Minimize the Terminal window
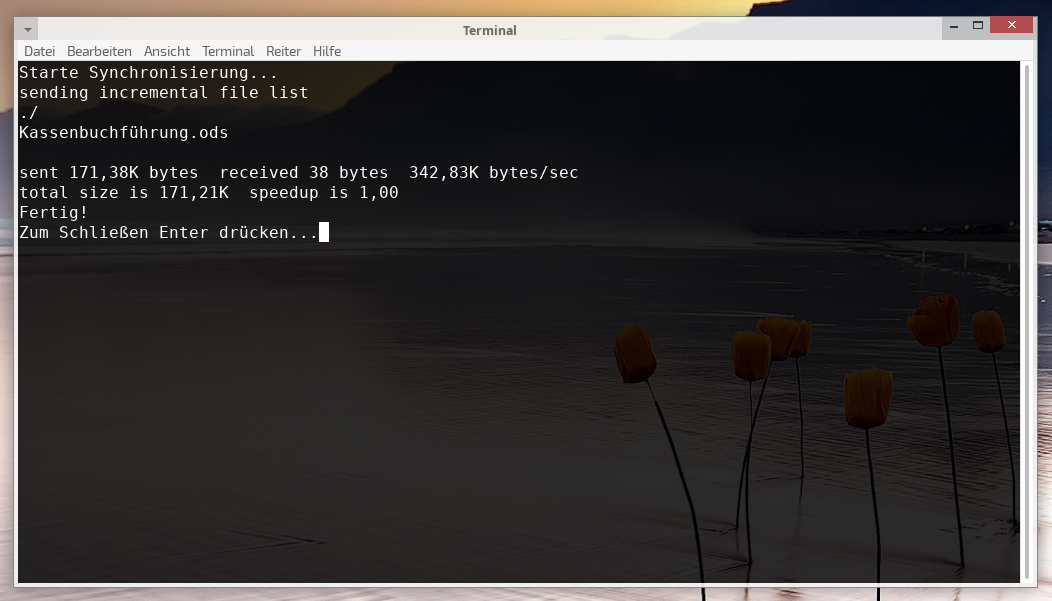The width and height of the screenshot is (1052, 601). coord(954,26)
